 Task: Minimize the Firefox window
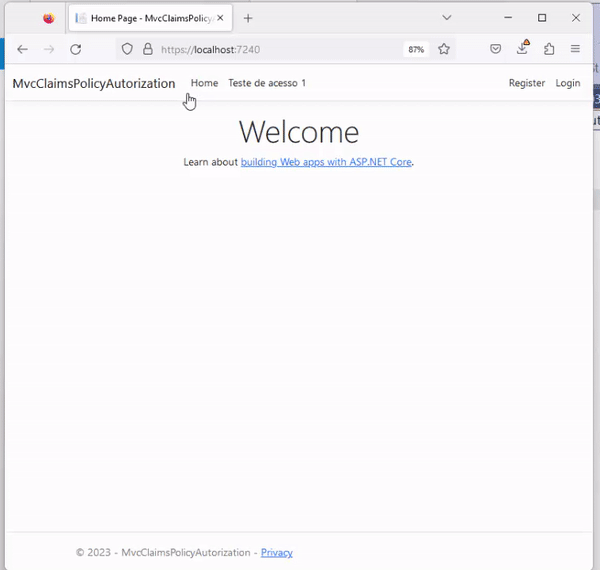click(508, 18)
